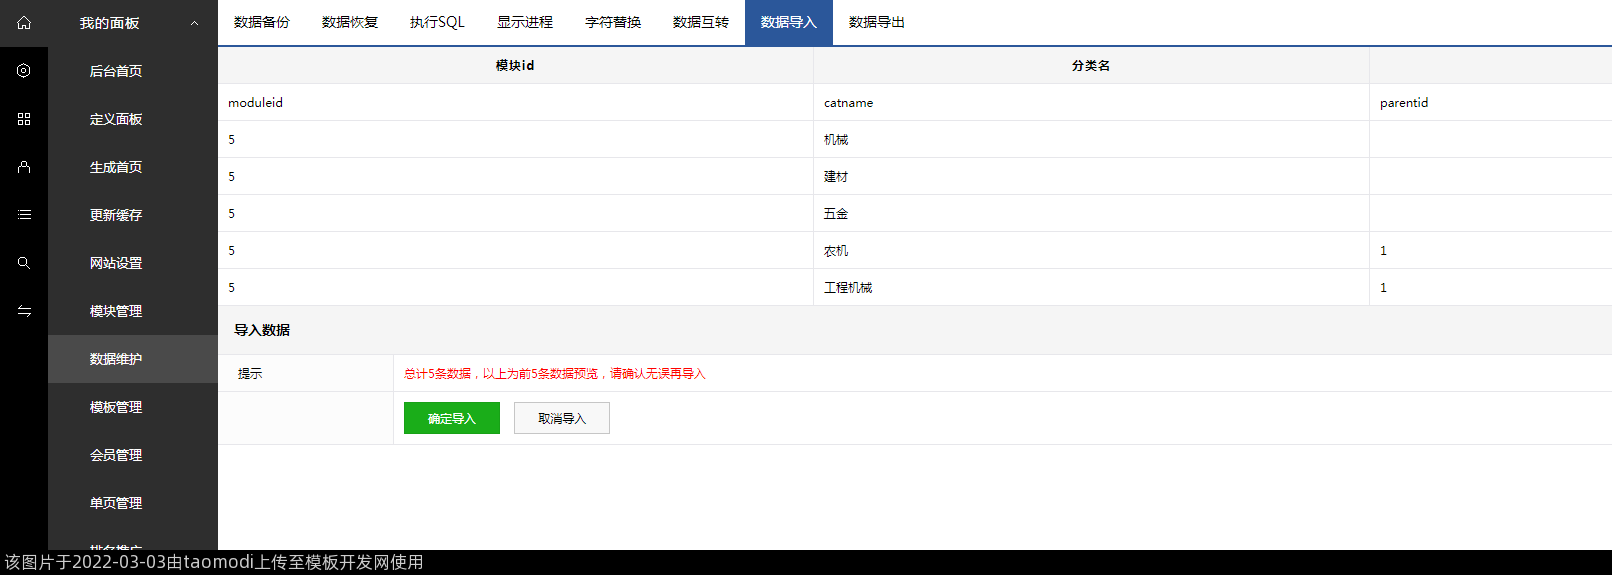Open 网站设置 in the sidebar
Image resolution: width=1612 pixels, height=575 pixels.
(116, 263)
